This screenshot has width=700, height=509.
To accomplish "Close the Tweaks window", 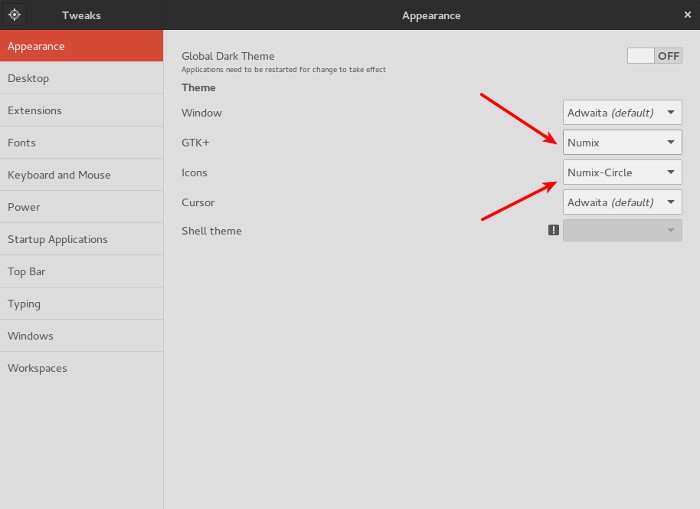I will coord(688,15).
